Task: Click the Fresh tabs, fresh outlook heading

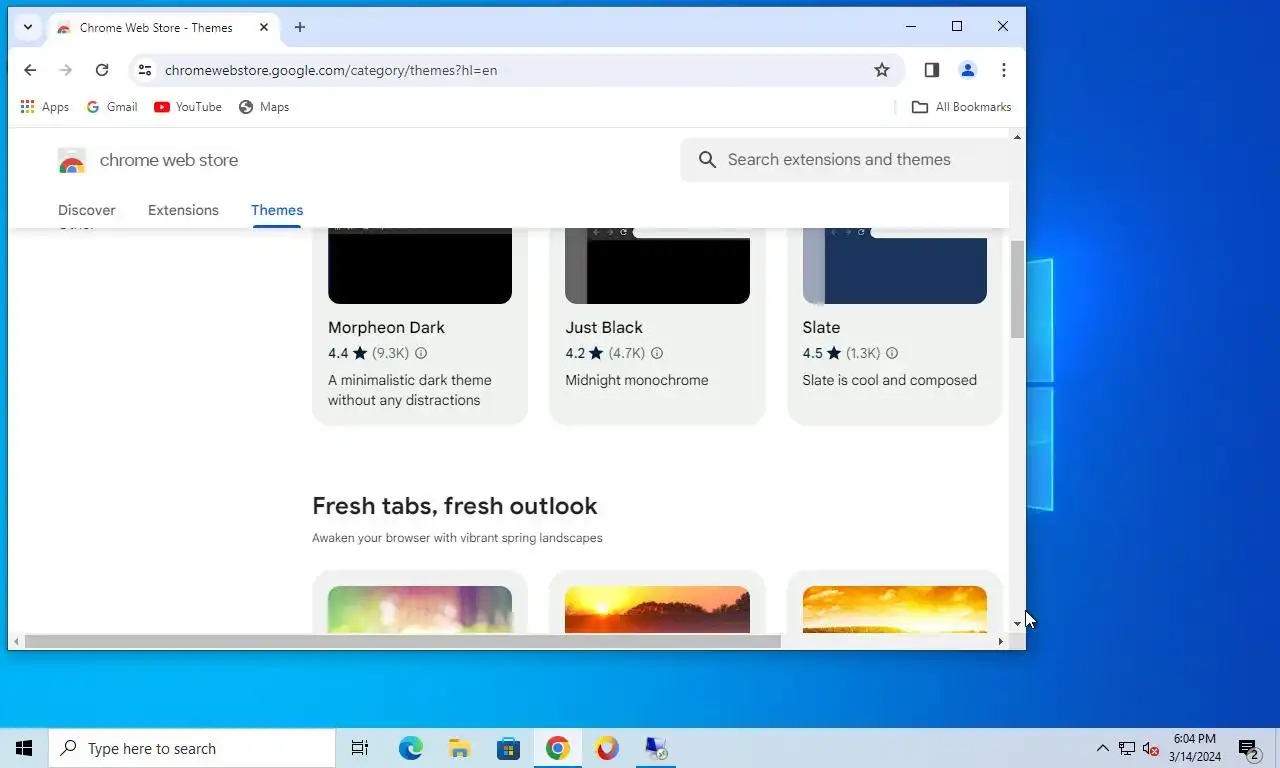Action: [x=455, y=506]
